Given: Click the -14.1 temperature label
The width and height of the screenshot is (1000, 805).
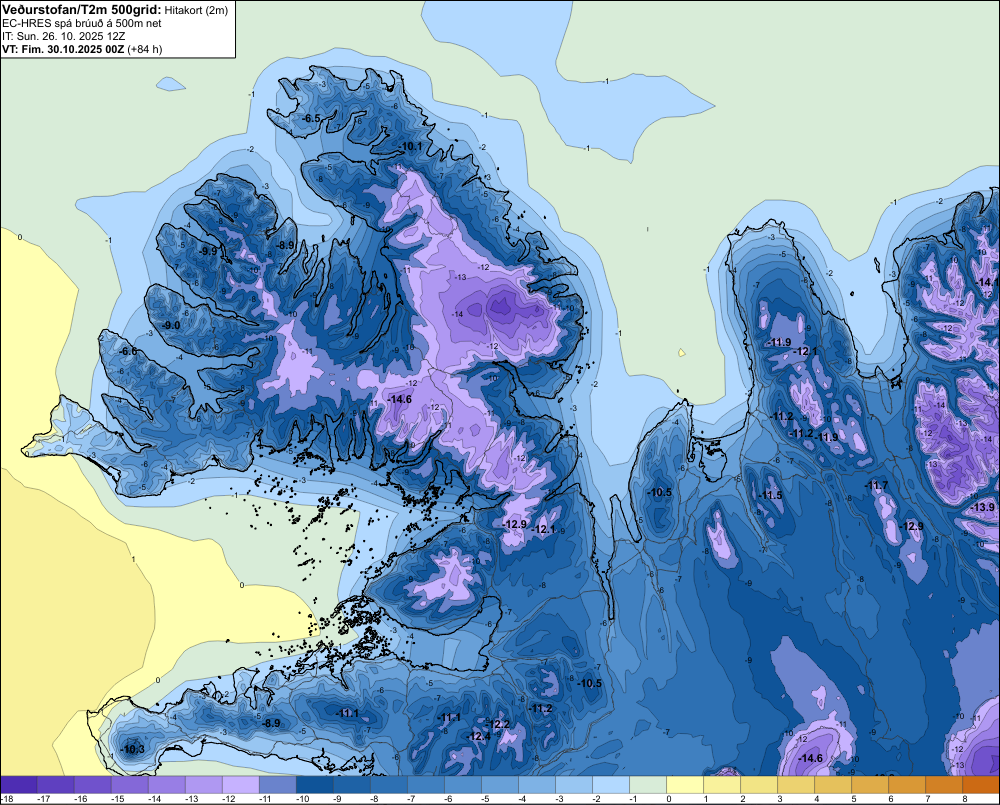Looking at the screenshot, I should pyautogui.click(x=987, y=282).
